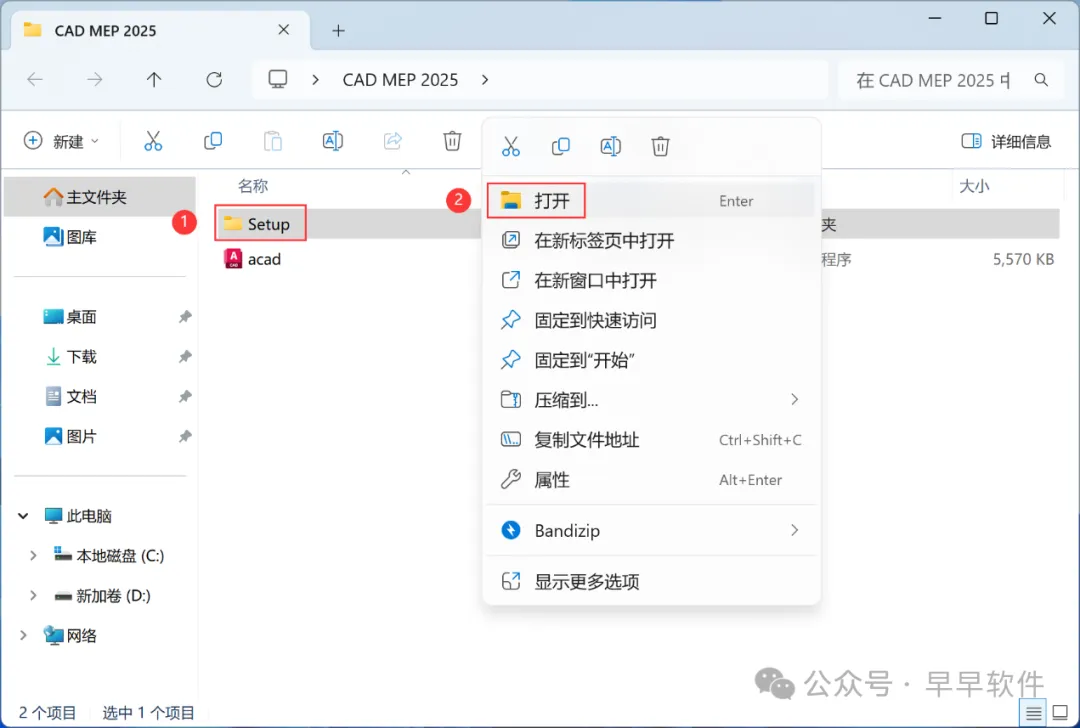The width and height of the screenshot is (1080, 728).
Task: Click the Paste icon in the toolbar
Action: [x=273, y=141]
